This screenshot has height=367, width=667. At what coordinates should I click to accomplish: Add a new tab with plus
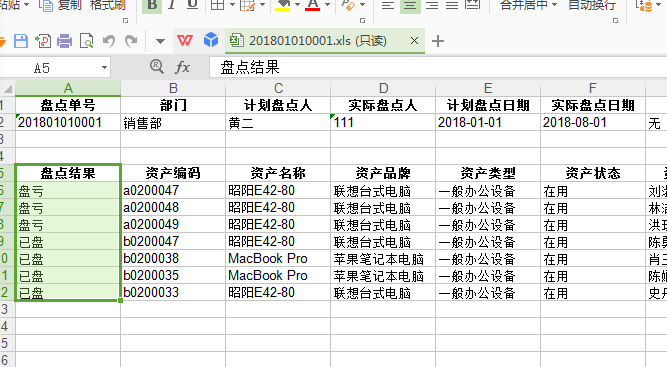[x=438, y=41]
